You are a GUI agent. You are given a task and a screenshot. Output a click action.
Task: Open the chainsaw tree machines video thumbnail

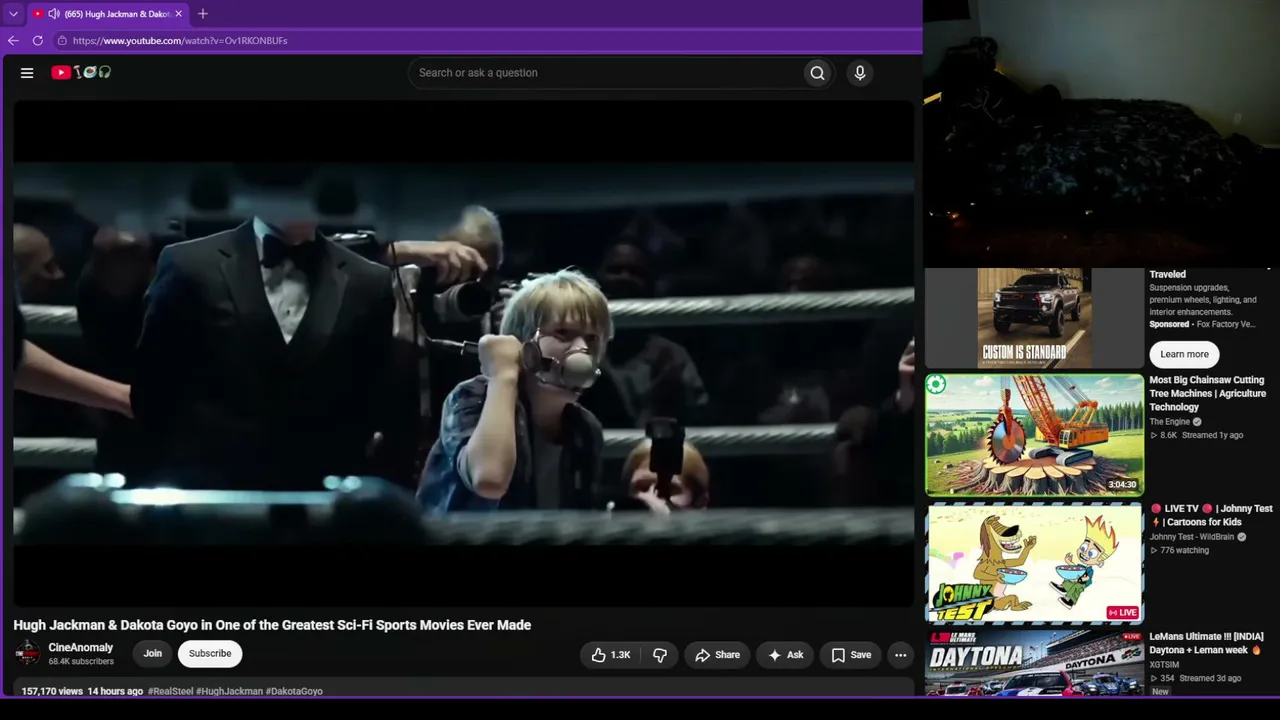coord(1034,436)
